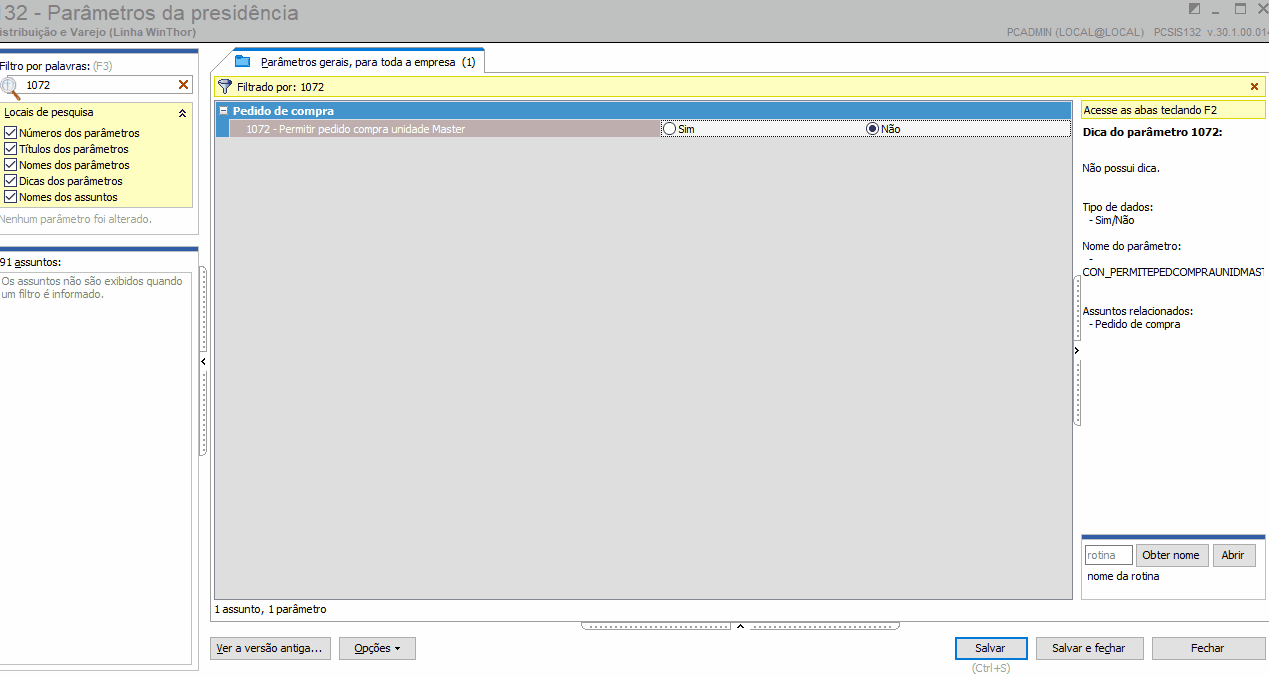Click the folder icon on the tab
This screenshot has width=1269, height=677.
pos(242,61)
